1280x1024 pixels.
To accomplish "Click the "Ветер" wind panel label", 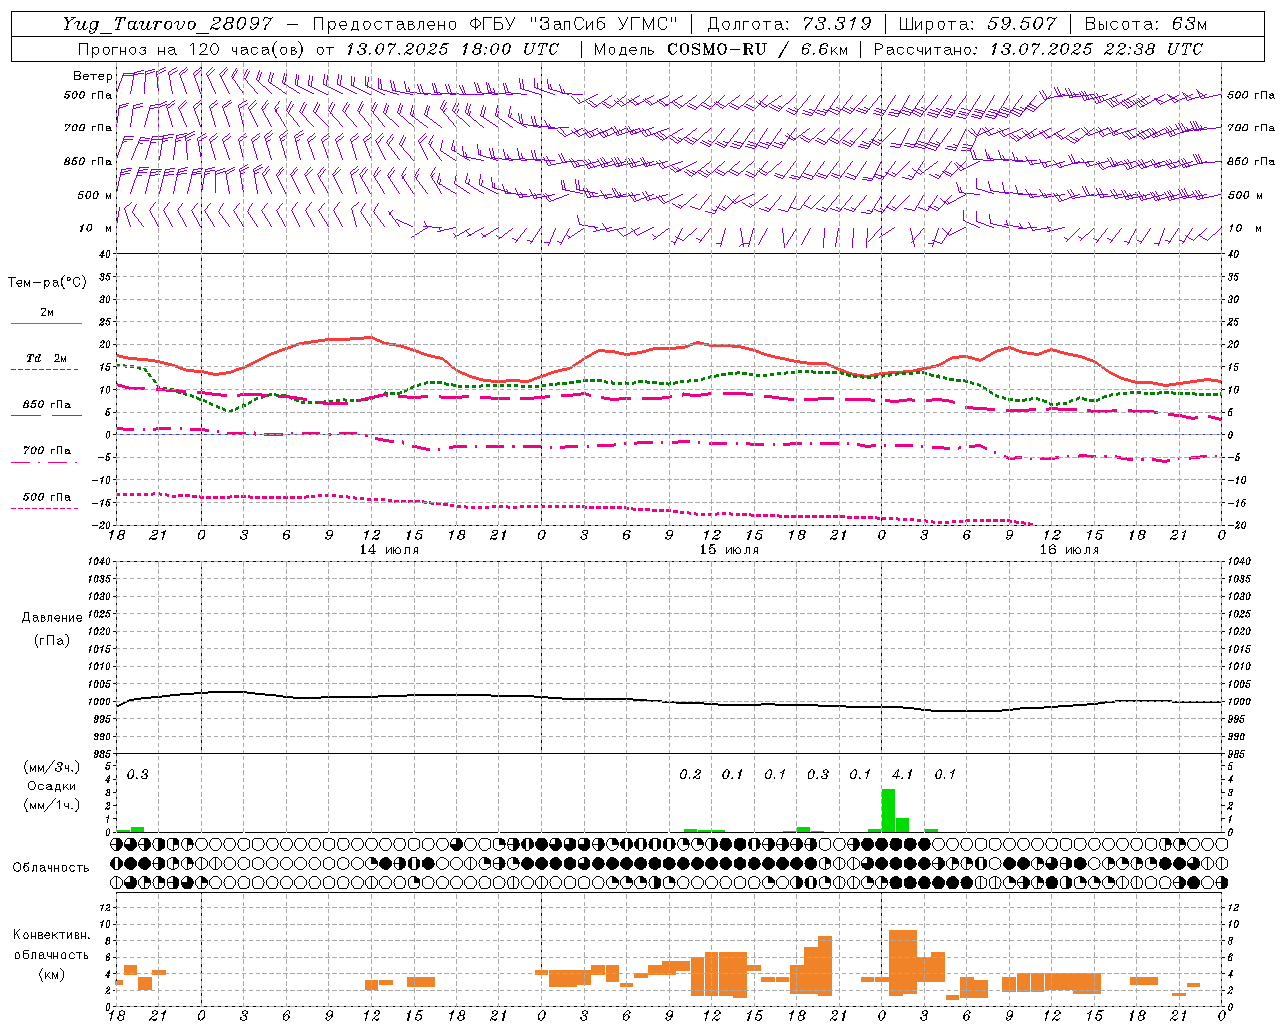I will click(92, 76).
